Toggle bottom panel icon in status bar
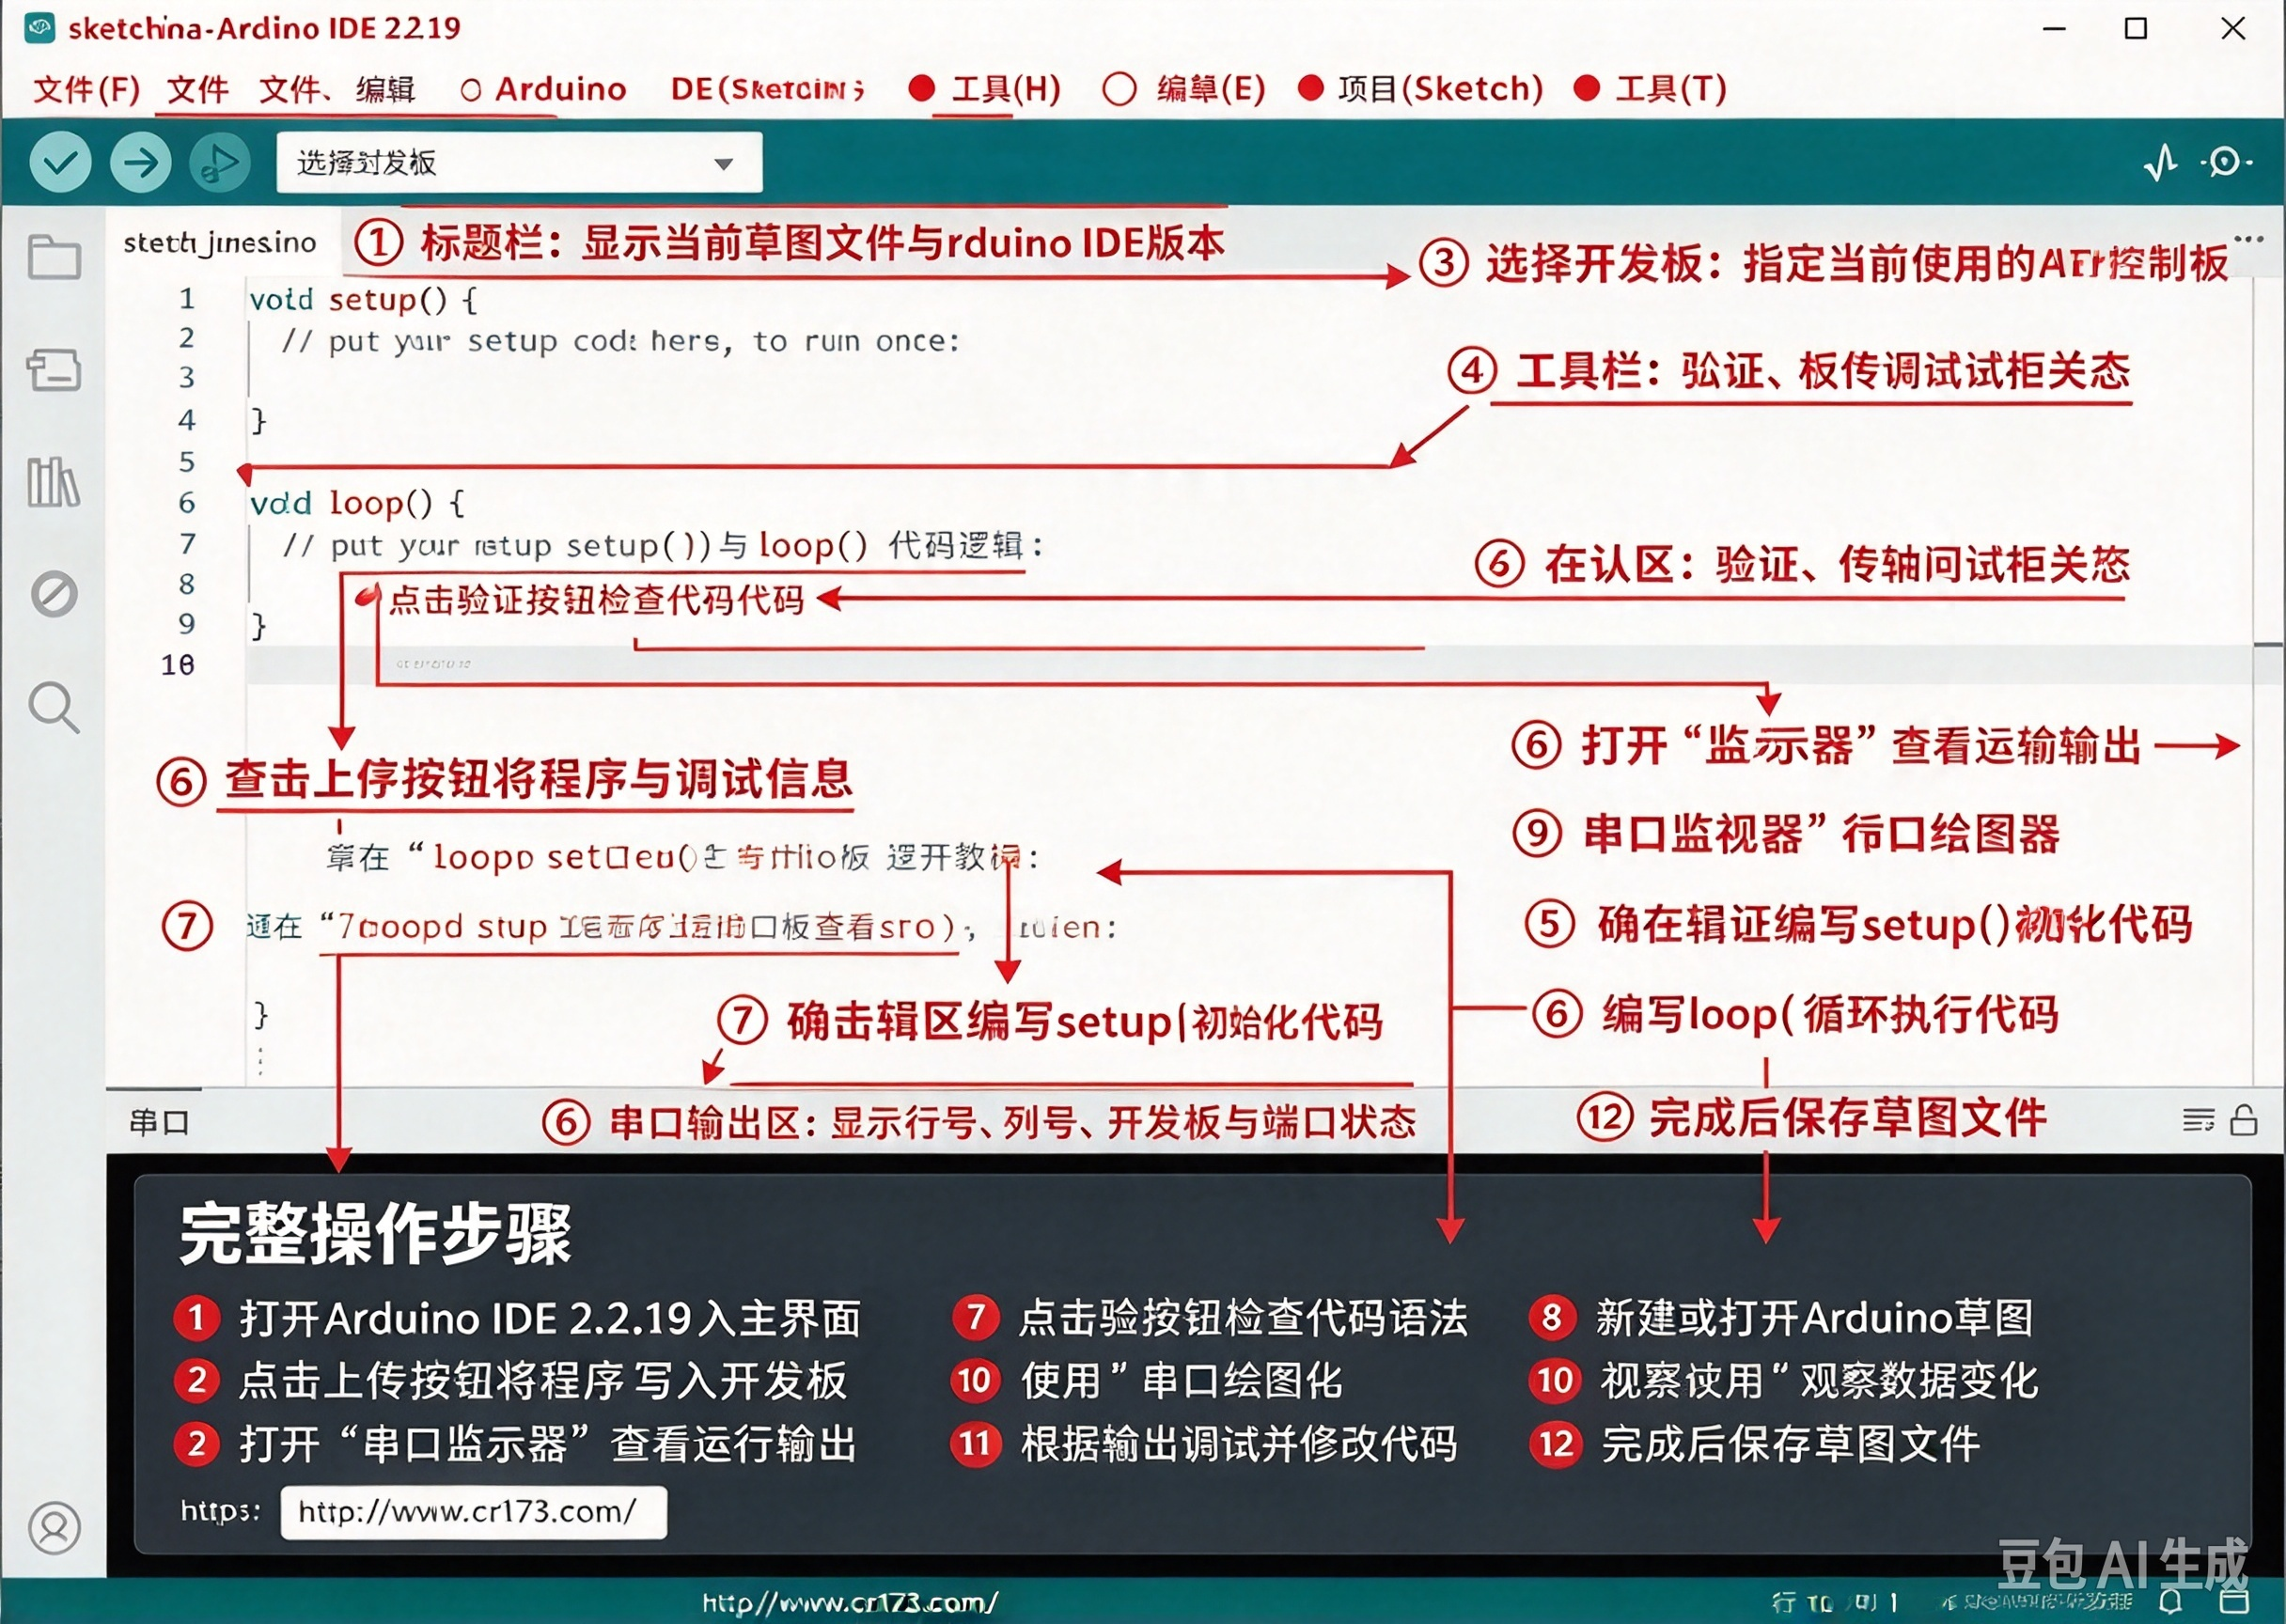The height and width of the screenshot is (1624, 2286). (x=2234, y=1601)
